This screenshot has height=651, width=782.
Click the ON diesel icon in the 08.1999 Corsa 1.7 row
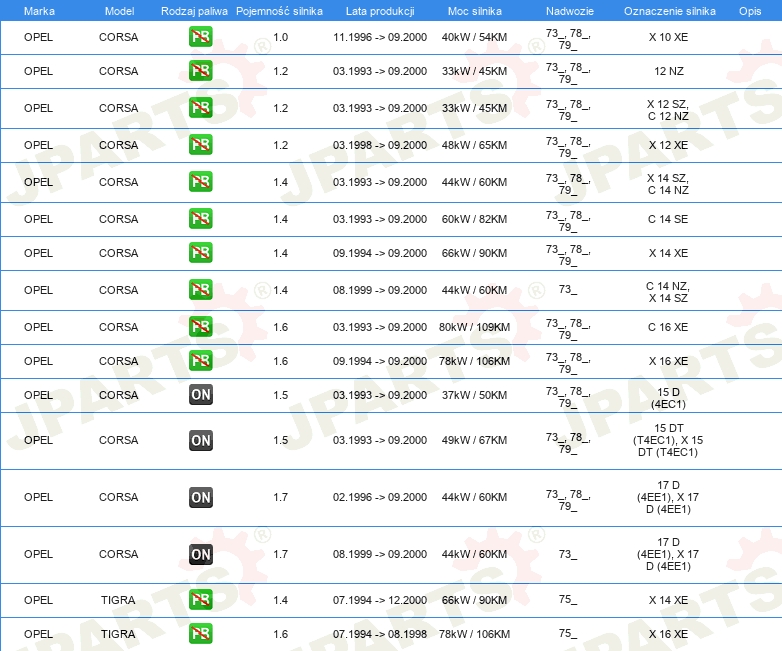click(200, 554)
